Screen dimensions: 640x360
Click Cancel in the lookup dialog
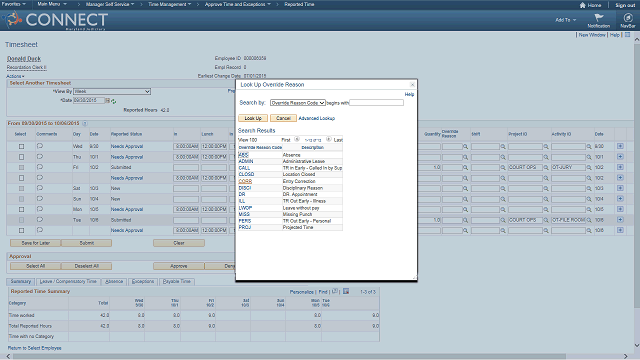point(283,118)
